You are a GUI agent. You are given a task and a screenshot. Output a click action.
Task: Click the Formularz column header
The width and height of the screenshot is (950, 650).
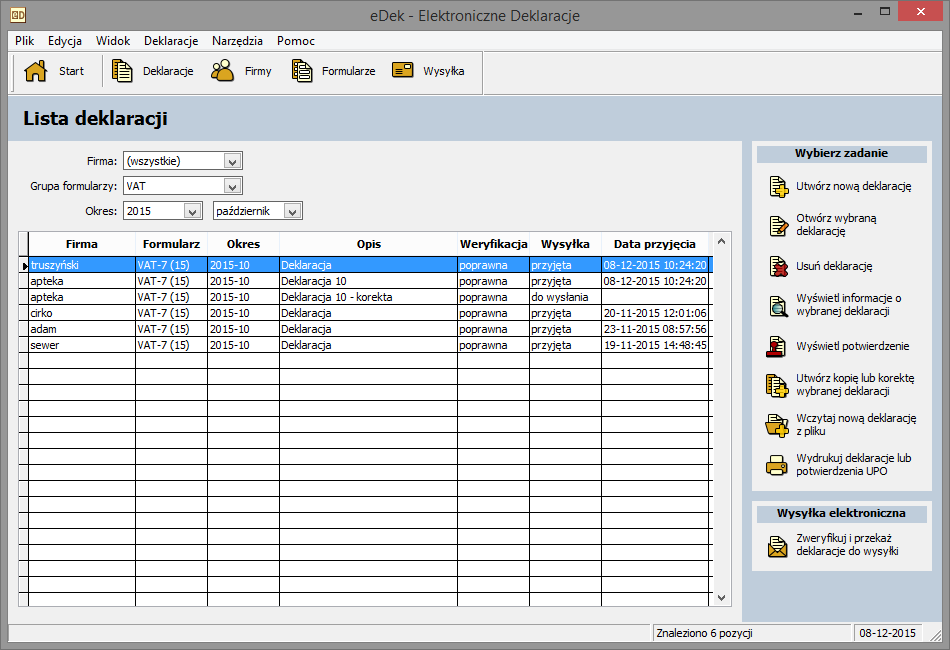tap(171, 244)
